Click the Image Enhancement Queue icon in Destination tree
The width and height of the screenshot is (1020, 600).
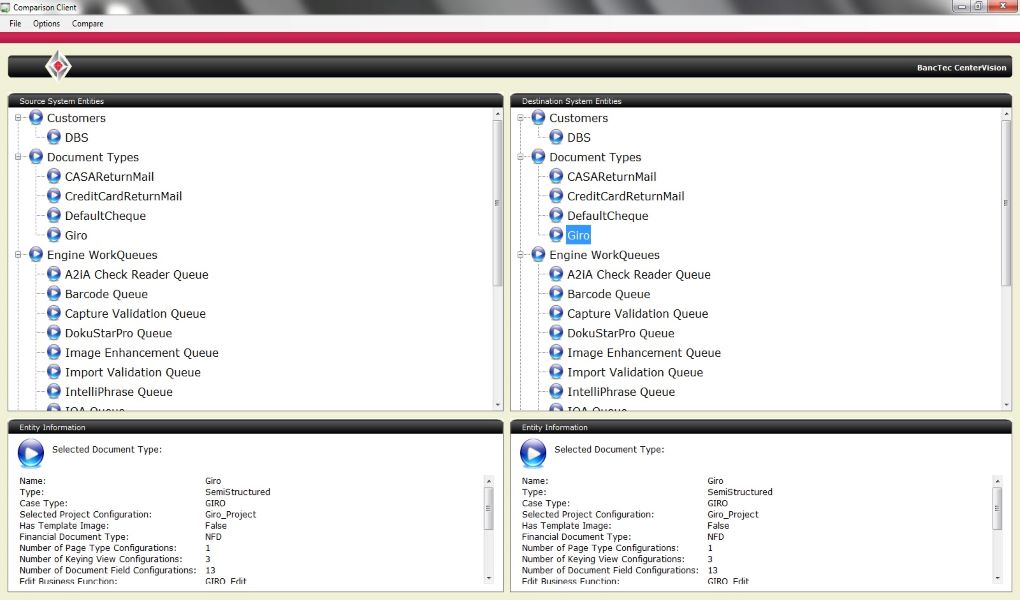tap(556, 352)
